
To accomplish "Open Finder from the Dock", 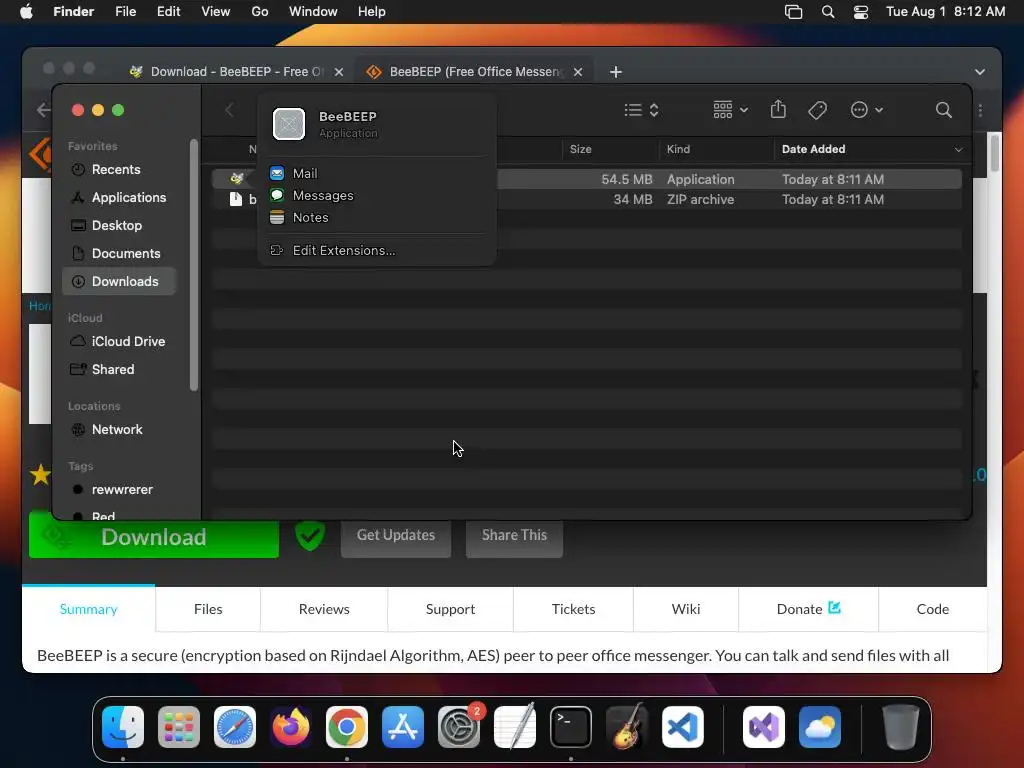I will point(123,727).
